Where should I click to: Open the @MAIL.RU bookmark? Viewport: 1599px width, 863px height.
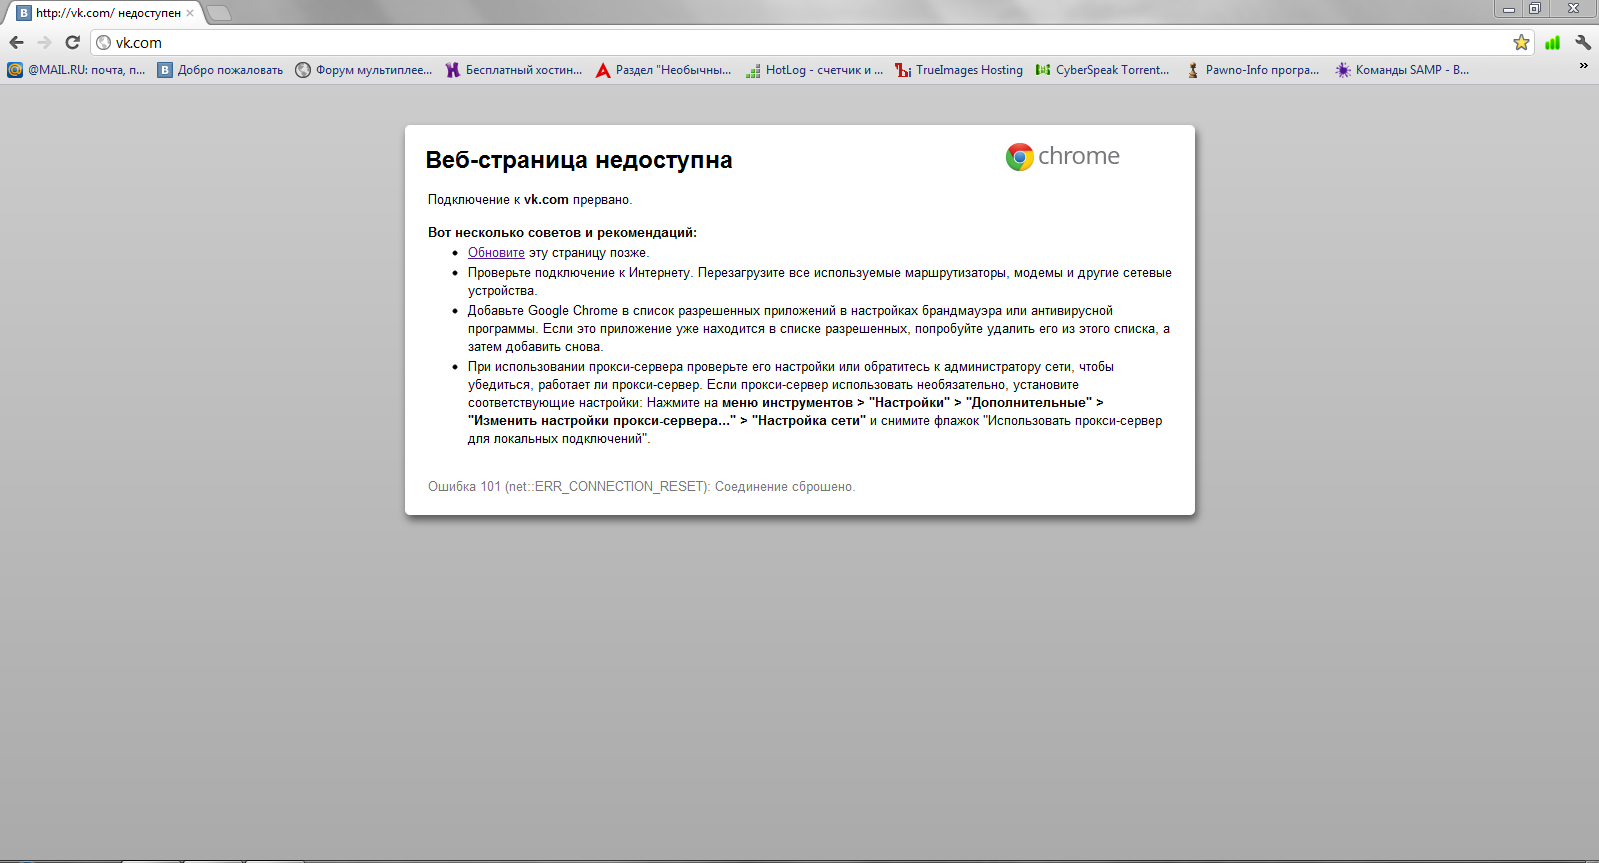point(76,70)
